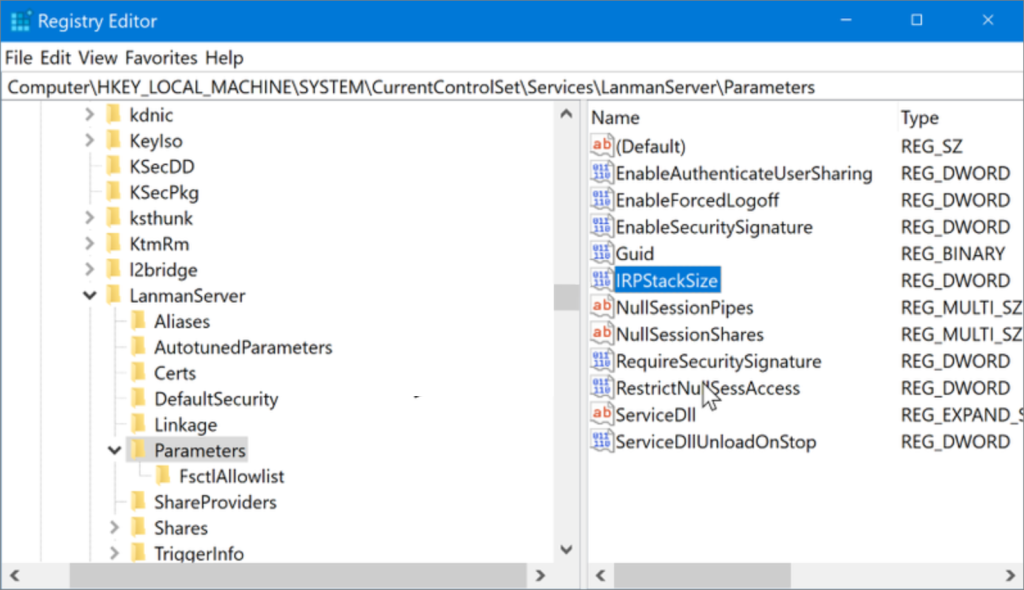Click the folder icon of kdnic key
This screenshot has height=590, width=1024.
click(x=114, y=114)
